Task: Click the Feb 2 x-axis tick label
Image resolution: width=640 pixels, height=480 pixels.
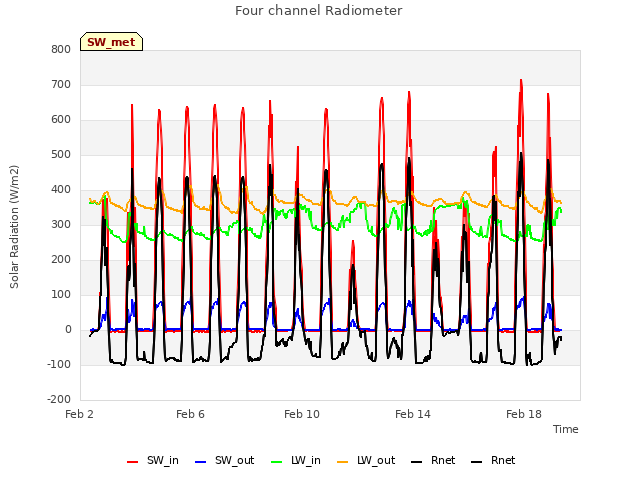Action: tap(79, 414)
